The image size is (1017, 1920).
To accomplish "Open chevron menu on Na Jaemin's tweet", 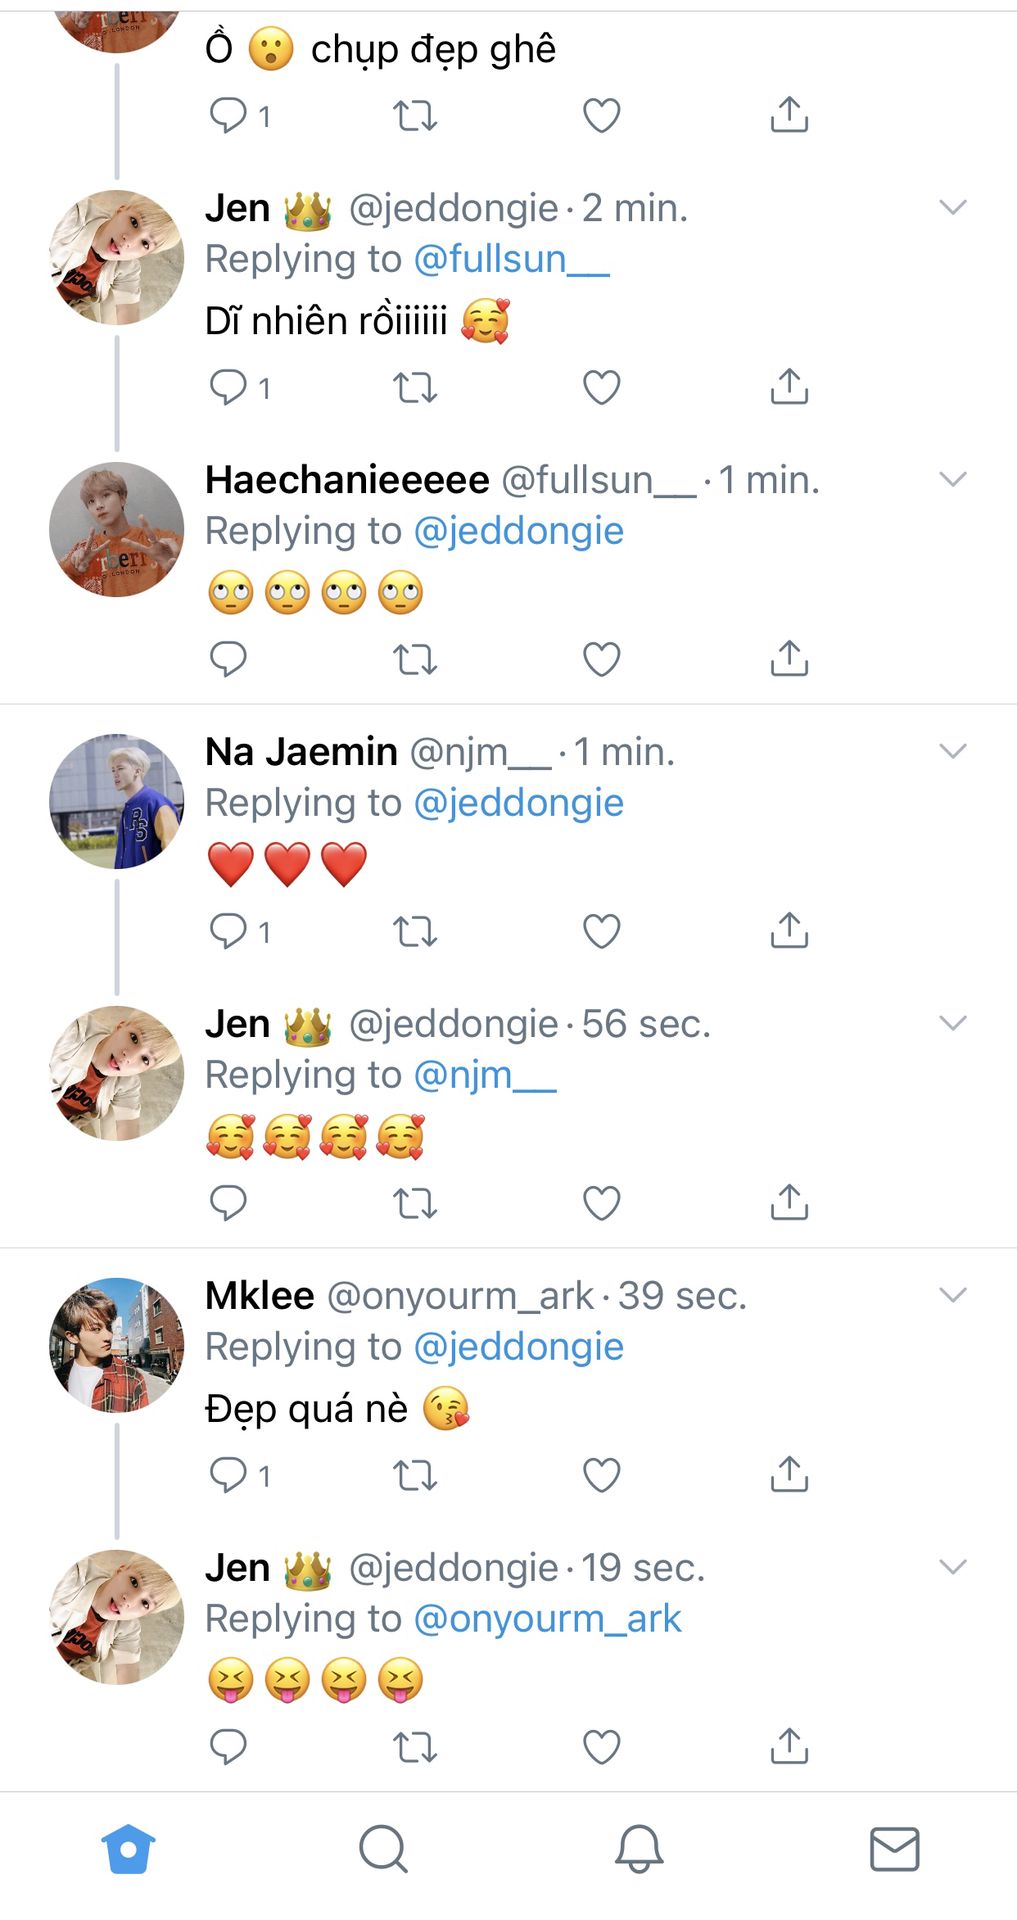I will click(x=953, y=751).
